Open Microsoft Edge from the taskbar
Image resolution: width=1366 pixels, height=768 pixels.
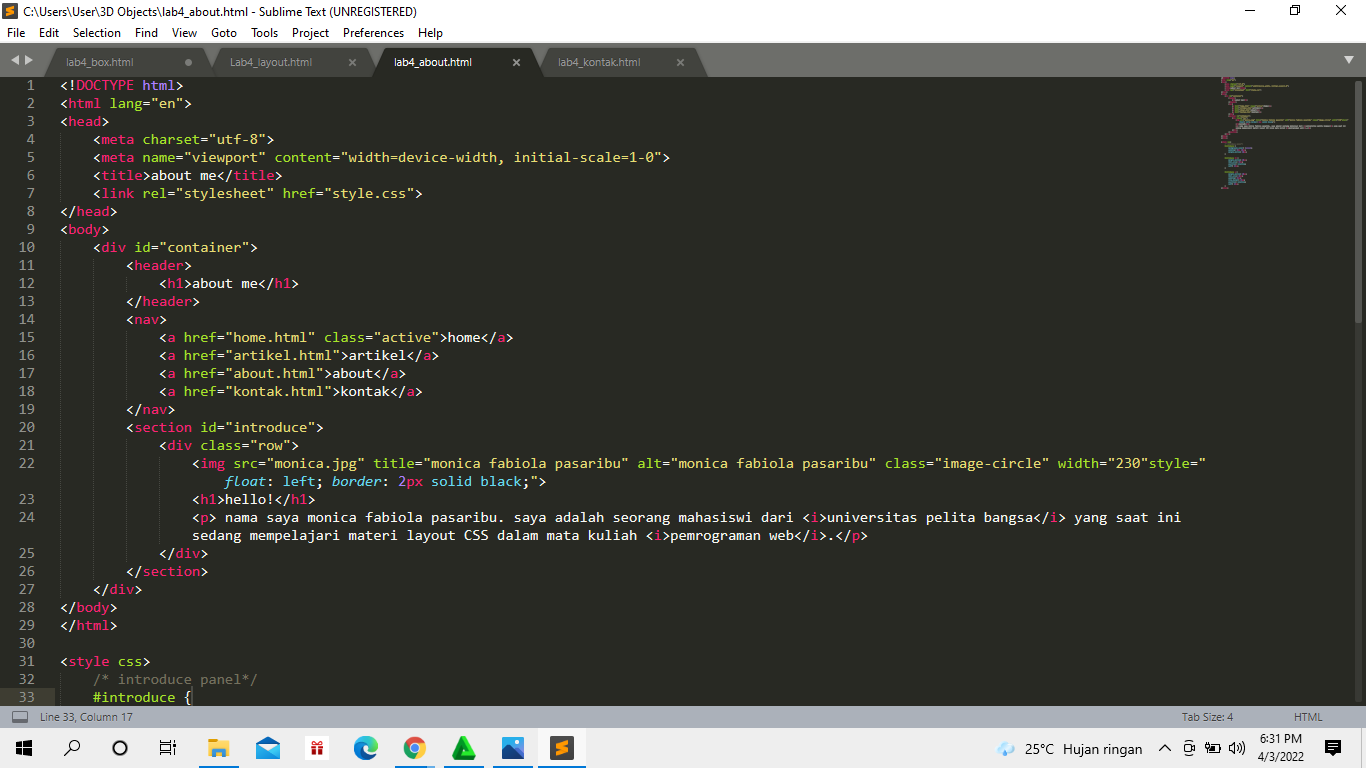click(365, 748)
